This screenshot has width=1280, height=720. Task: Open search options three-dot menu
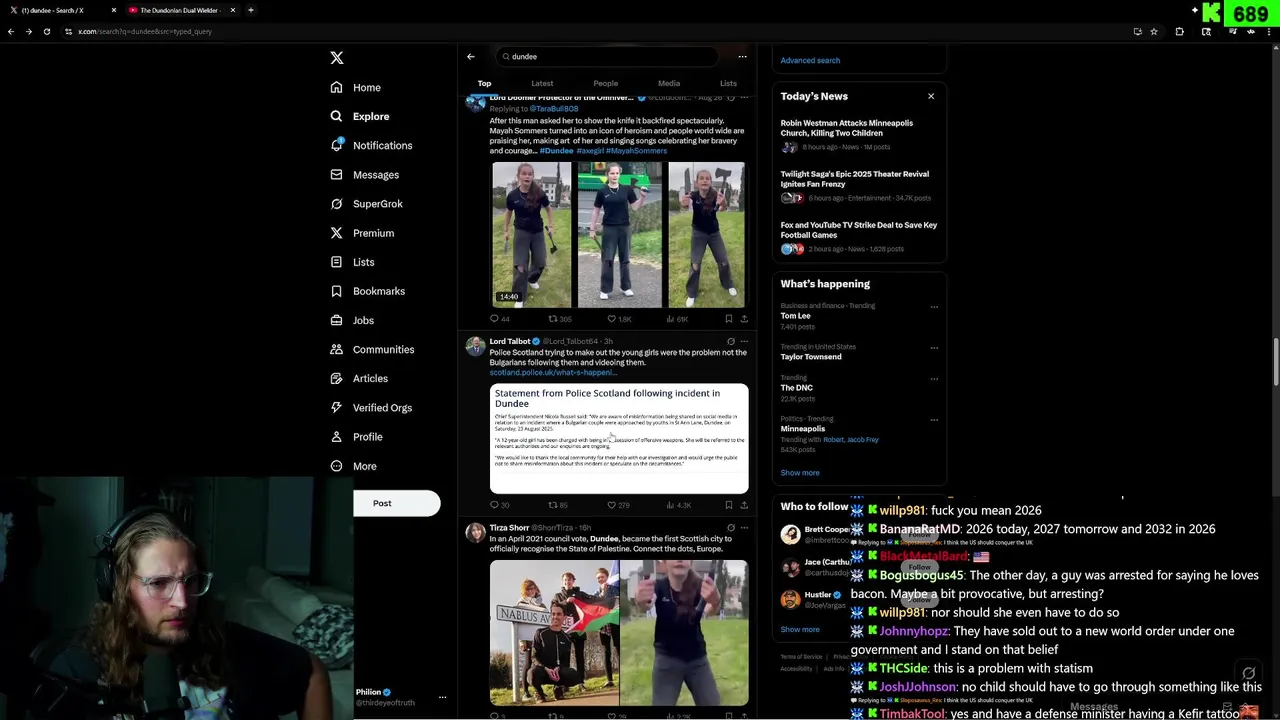(x=742, y=56)
